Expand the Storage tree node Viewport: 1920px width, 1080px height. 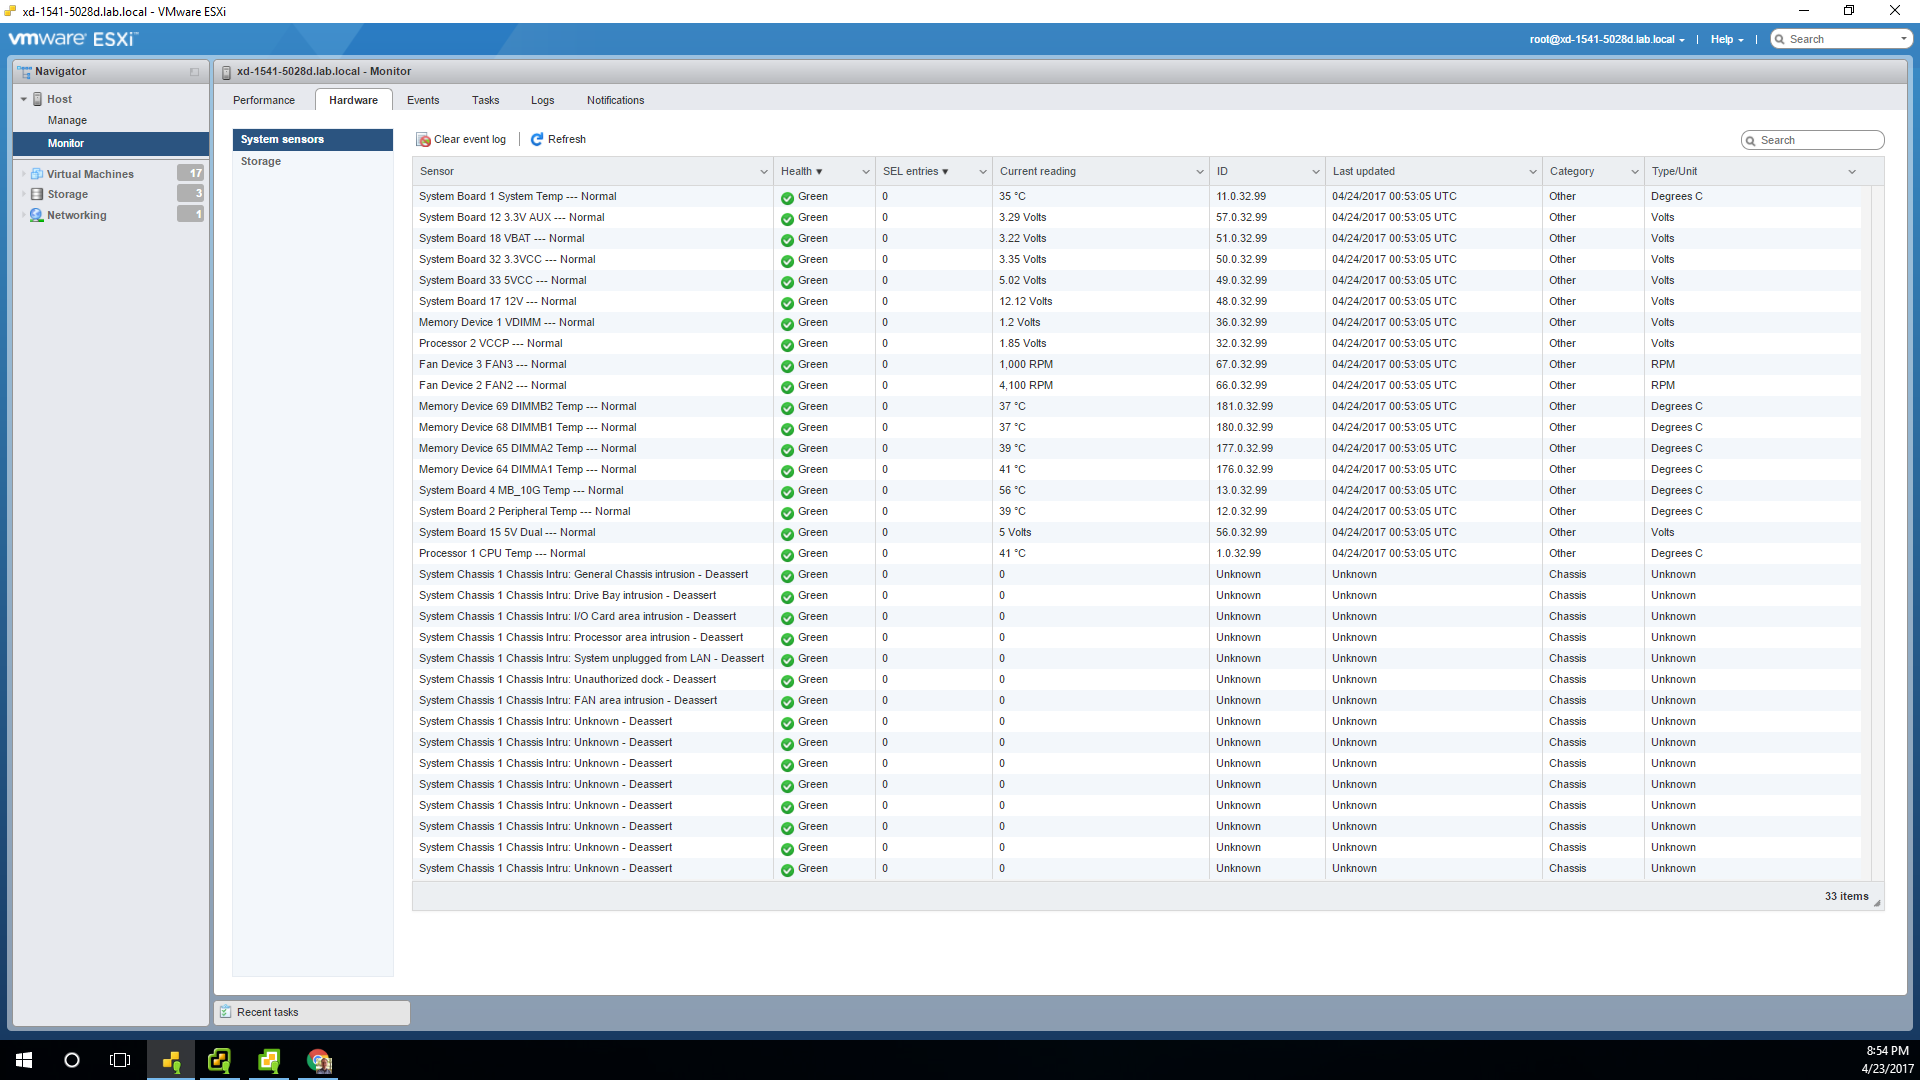pos(24,194)
